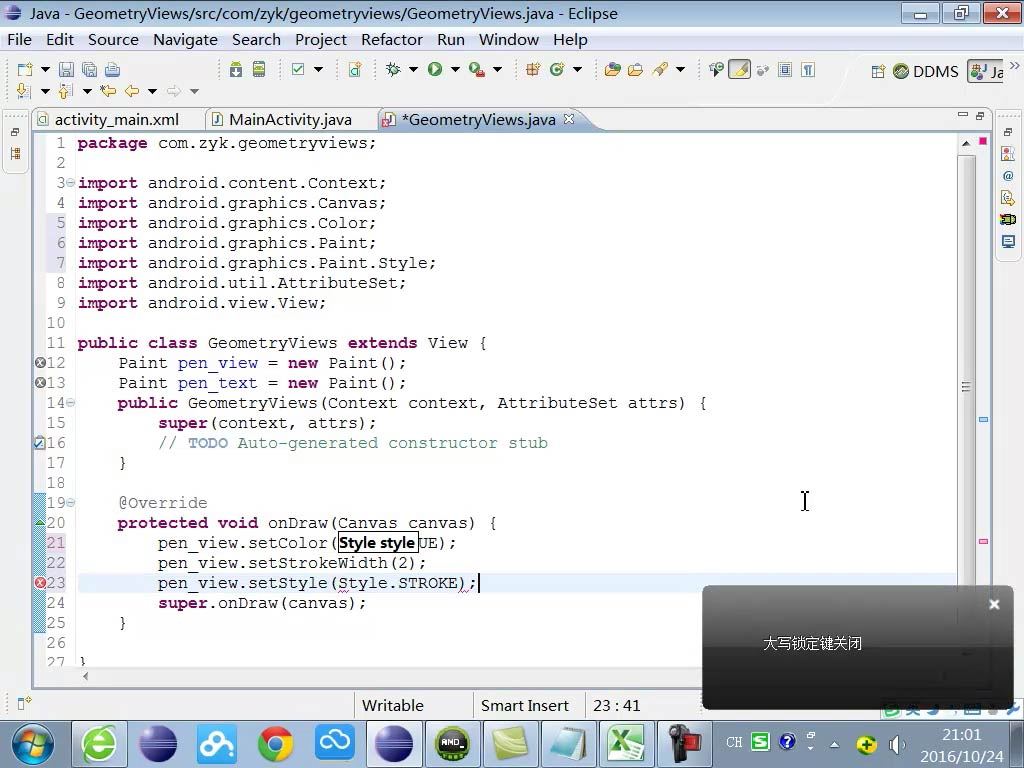1024x768 pixels.
Task: Open the External Tools dropdown arrow
Action: click(x=497, y=69)
